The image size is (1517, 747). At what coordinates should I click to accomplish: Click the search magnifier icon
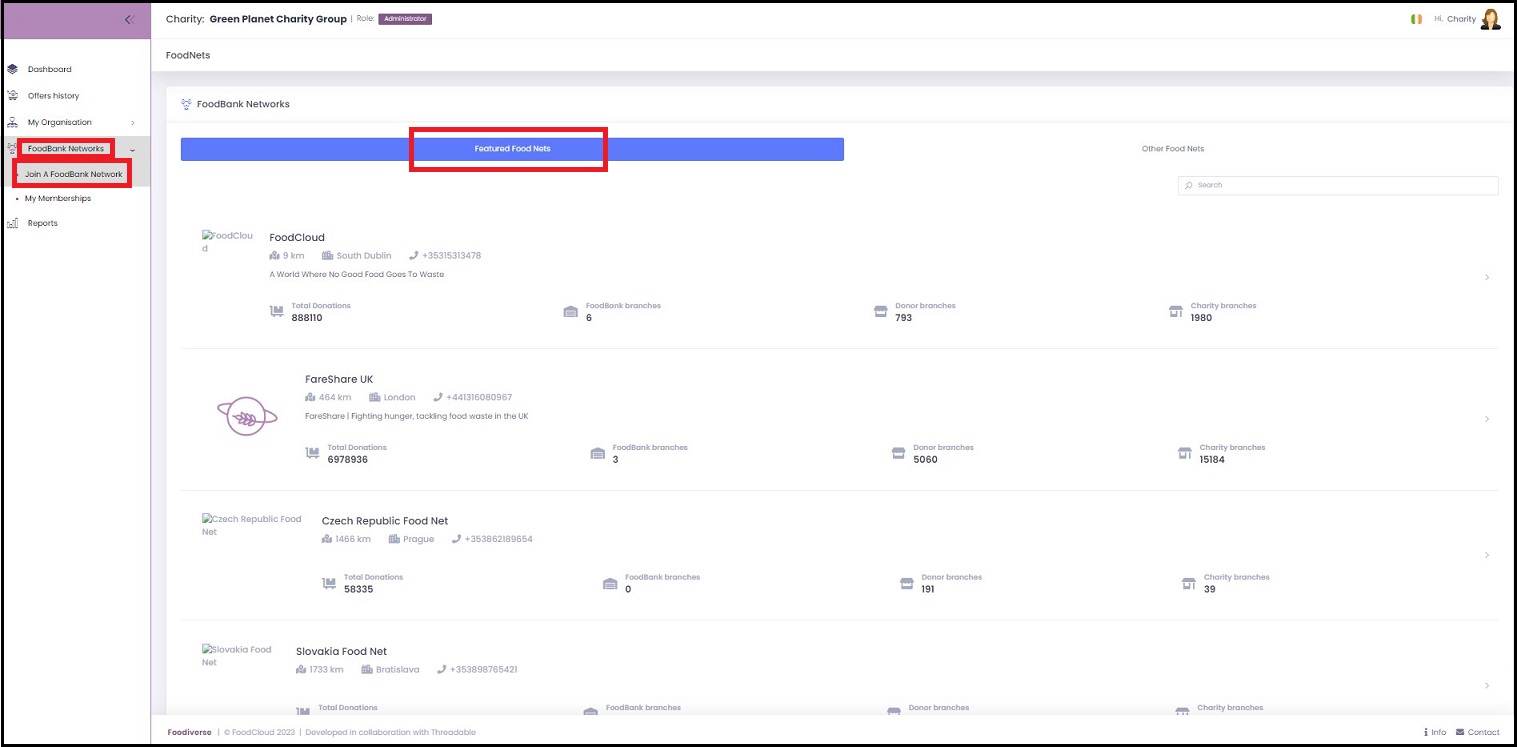pos(1189,185)
